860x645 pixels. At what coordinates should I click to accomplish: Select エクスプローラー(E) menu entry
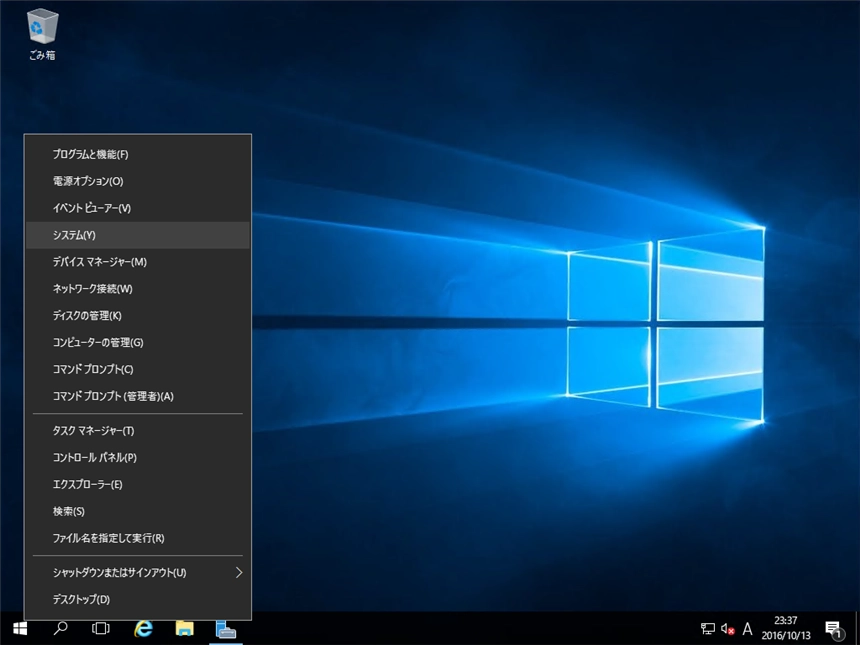coord(138,484)
